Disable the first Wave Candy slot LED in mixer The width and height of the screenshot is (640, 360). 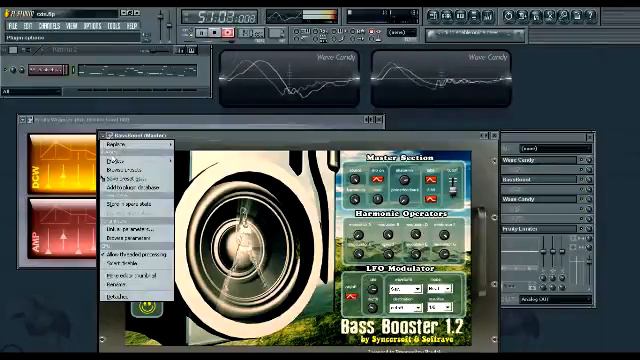pos(582,160)
